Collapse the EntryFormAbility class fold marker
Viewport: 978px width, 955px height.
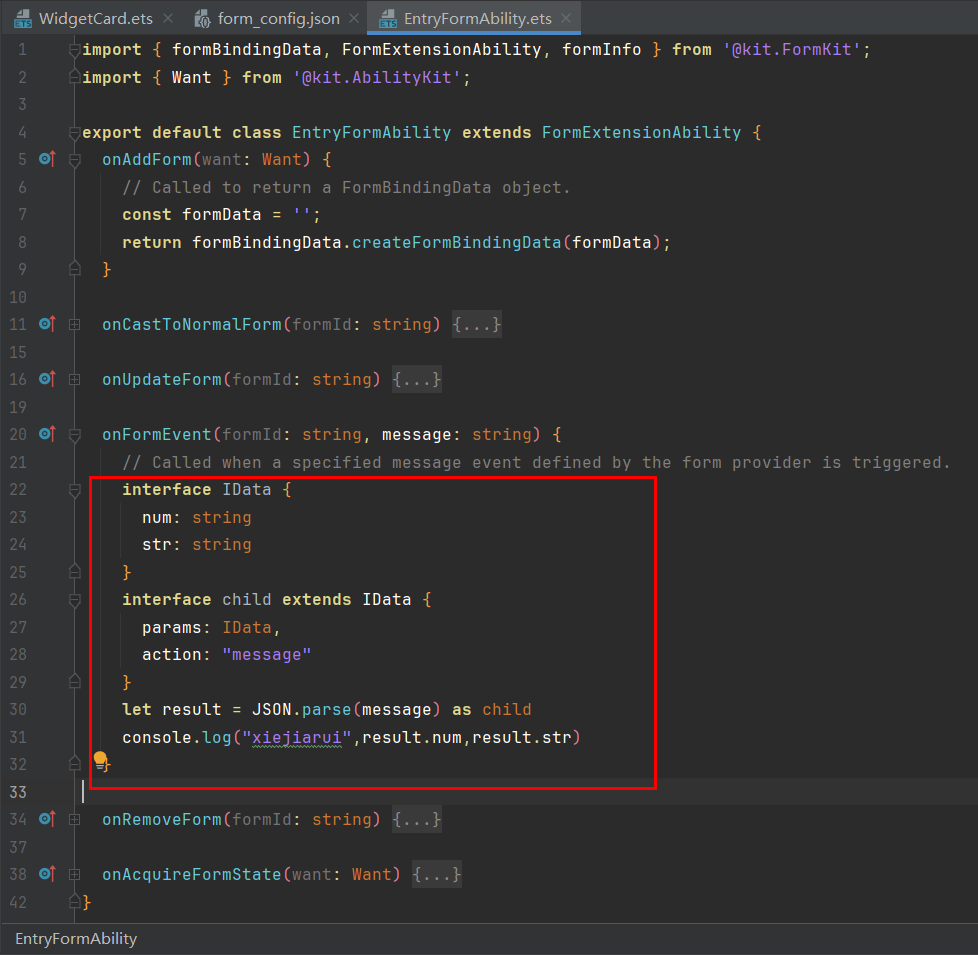[74, 132]
